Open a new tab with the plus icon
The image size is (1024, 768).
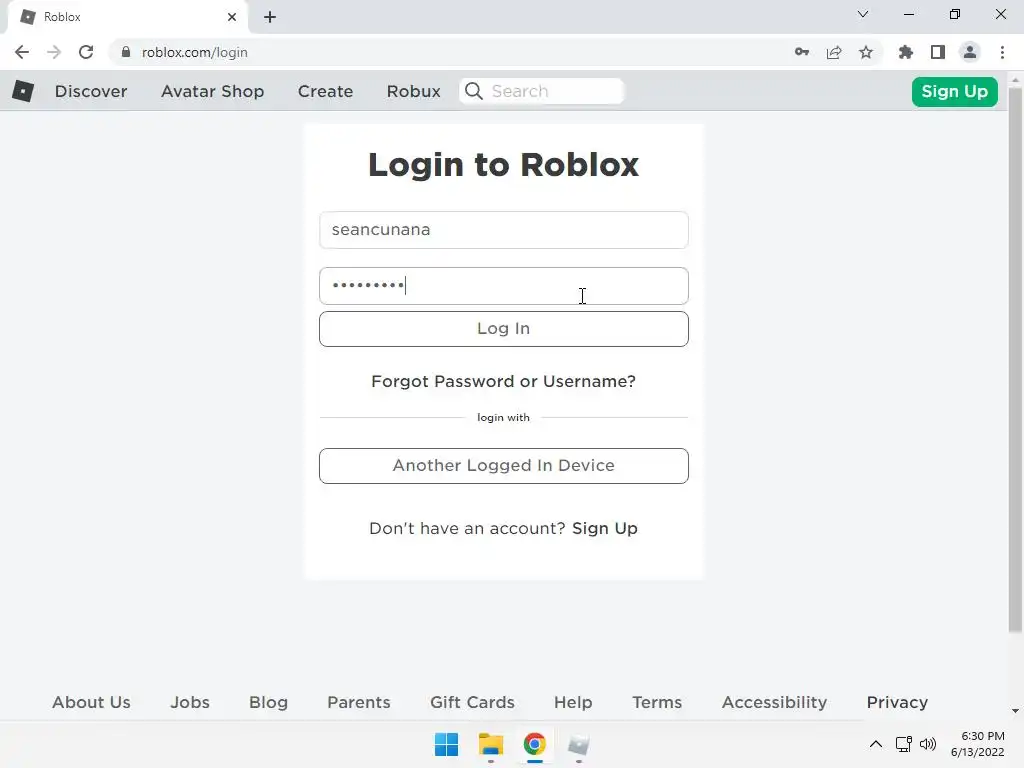tap(270, 17)
